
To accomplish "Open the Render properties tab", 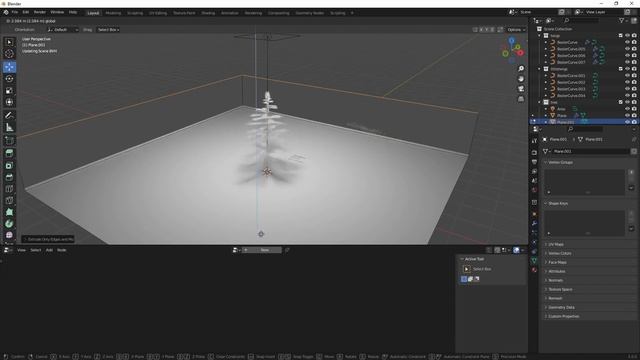I will (x=534, y=153).
